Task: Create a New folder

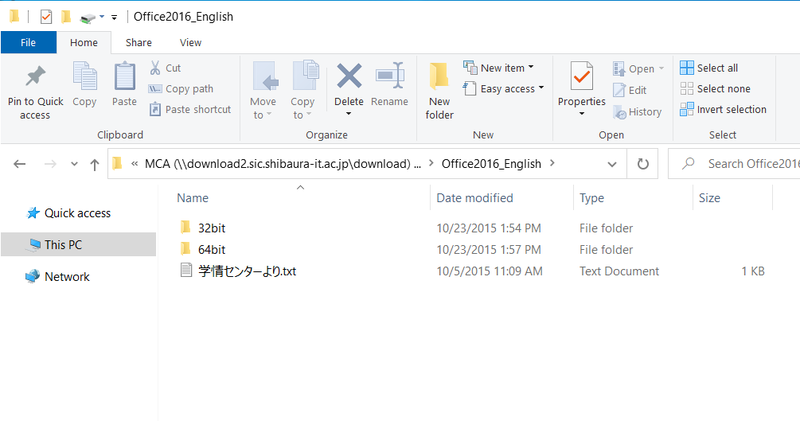Action: [x=439, y=92]
